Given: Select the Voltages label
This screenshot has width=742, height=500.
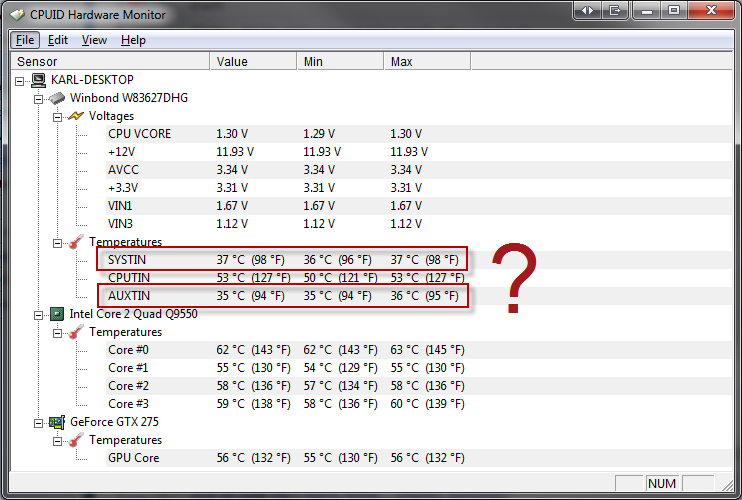Looking at the screenshot, I should coord(111,116).
